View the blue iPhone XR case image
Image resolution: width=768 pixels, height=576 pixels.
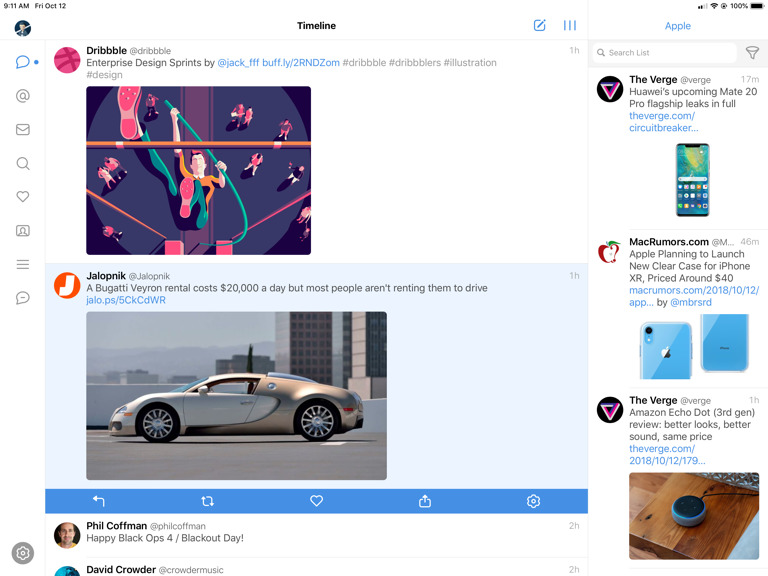[694, 346]
